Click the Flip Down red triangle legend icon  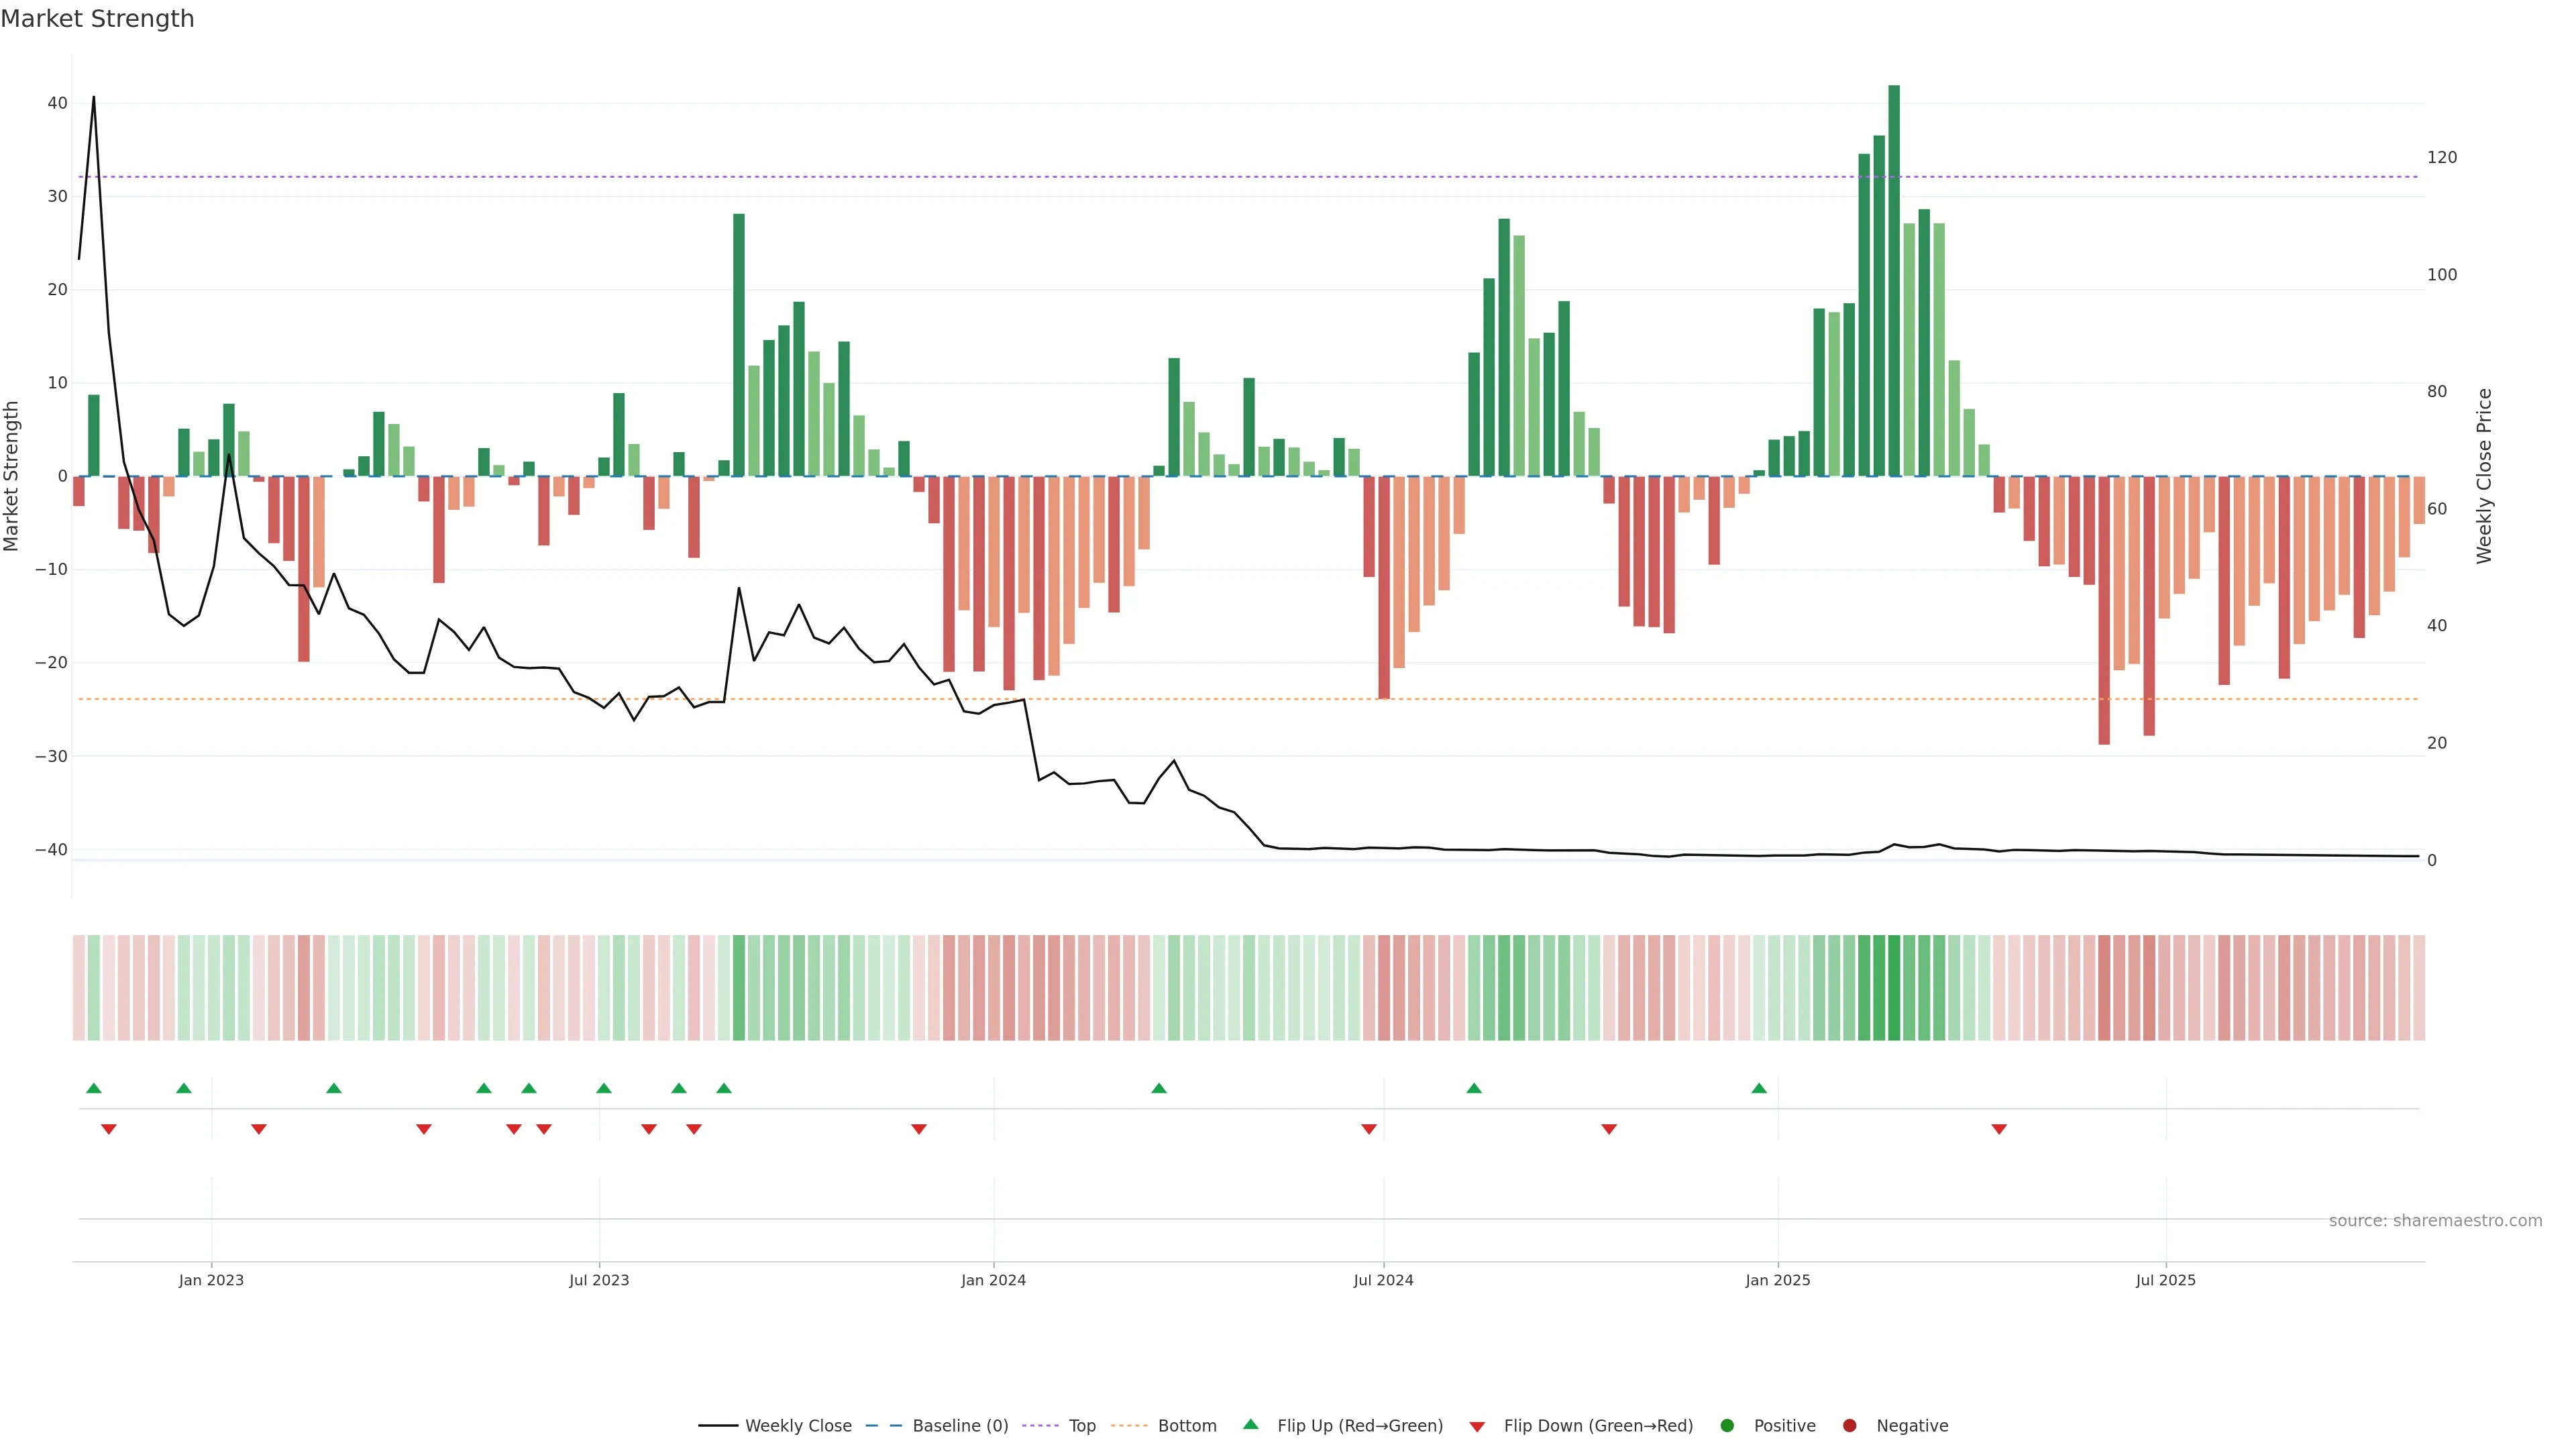(x=1477, y=1426)
